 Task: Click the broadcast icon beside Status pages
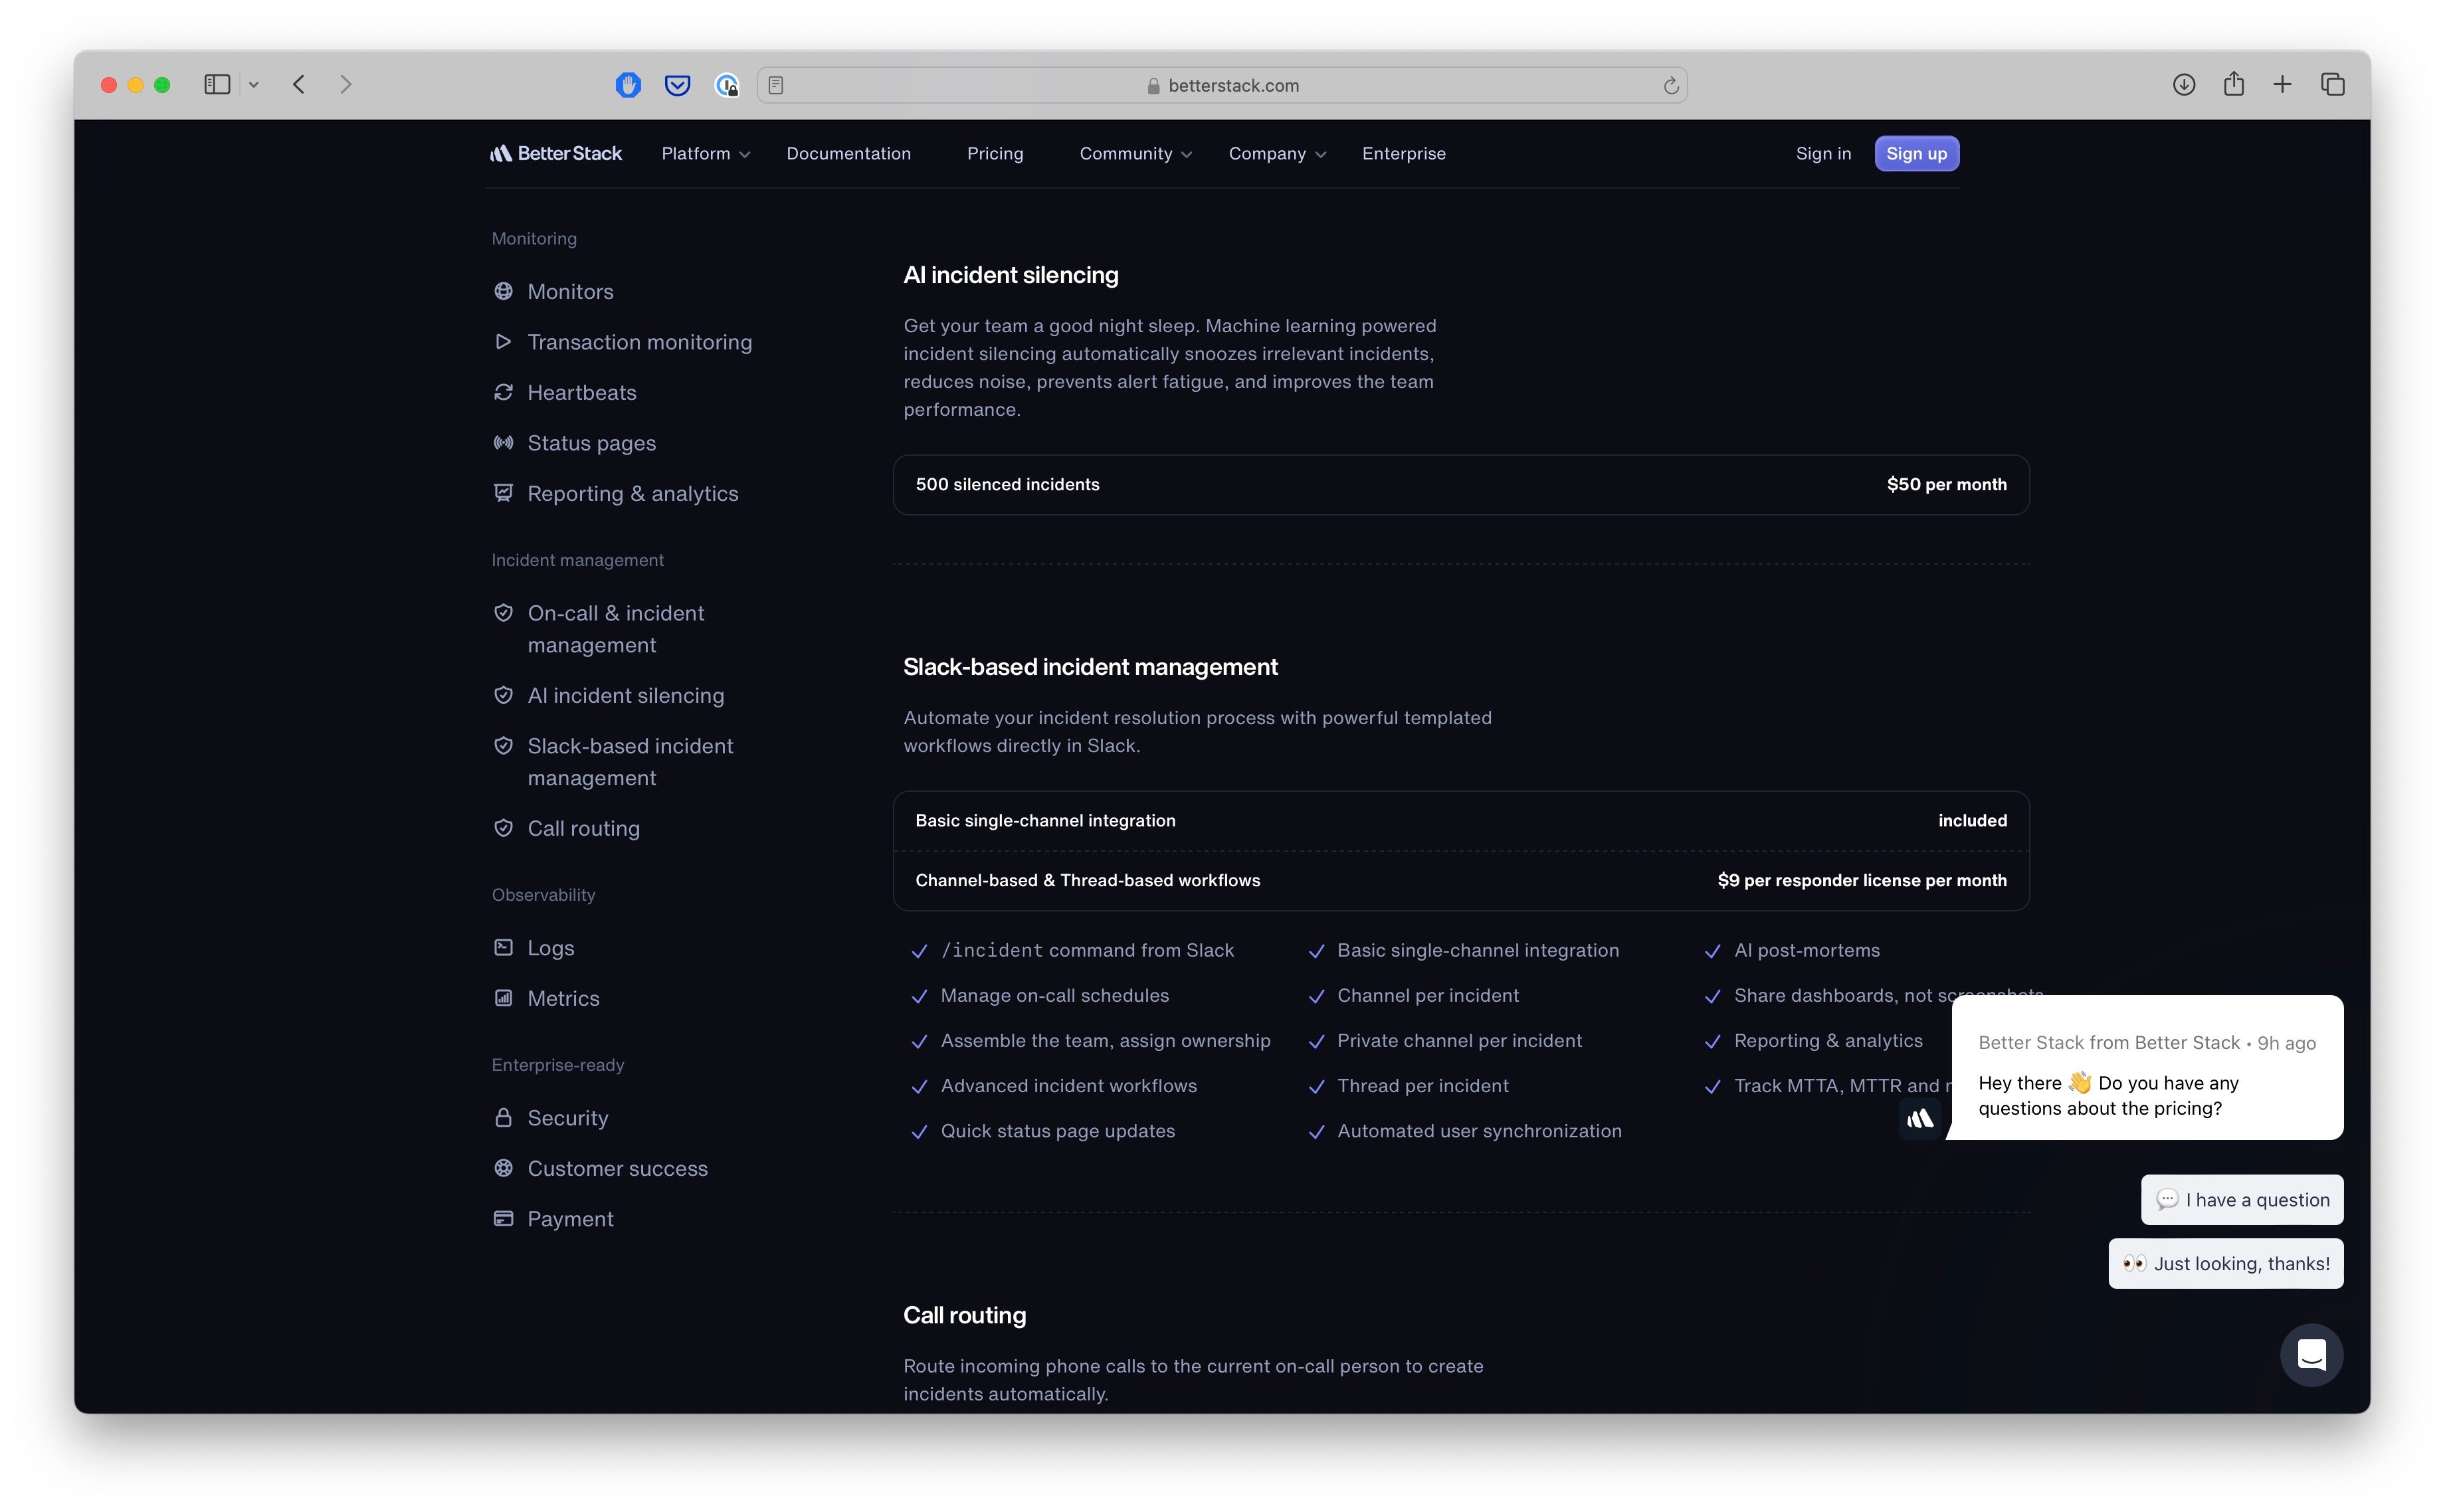[x=503, y=442]
